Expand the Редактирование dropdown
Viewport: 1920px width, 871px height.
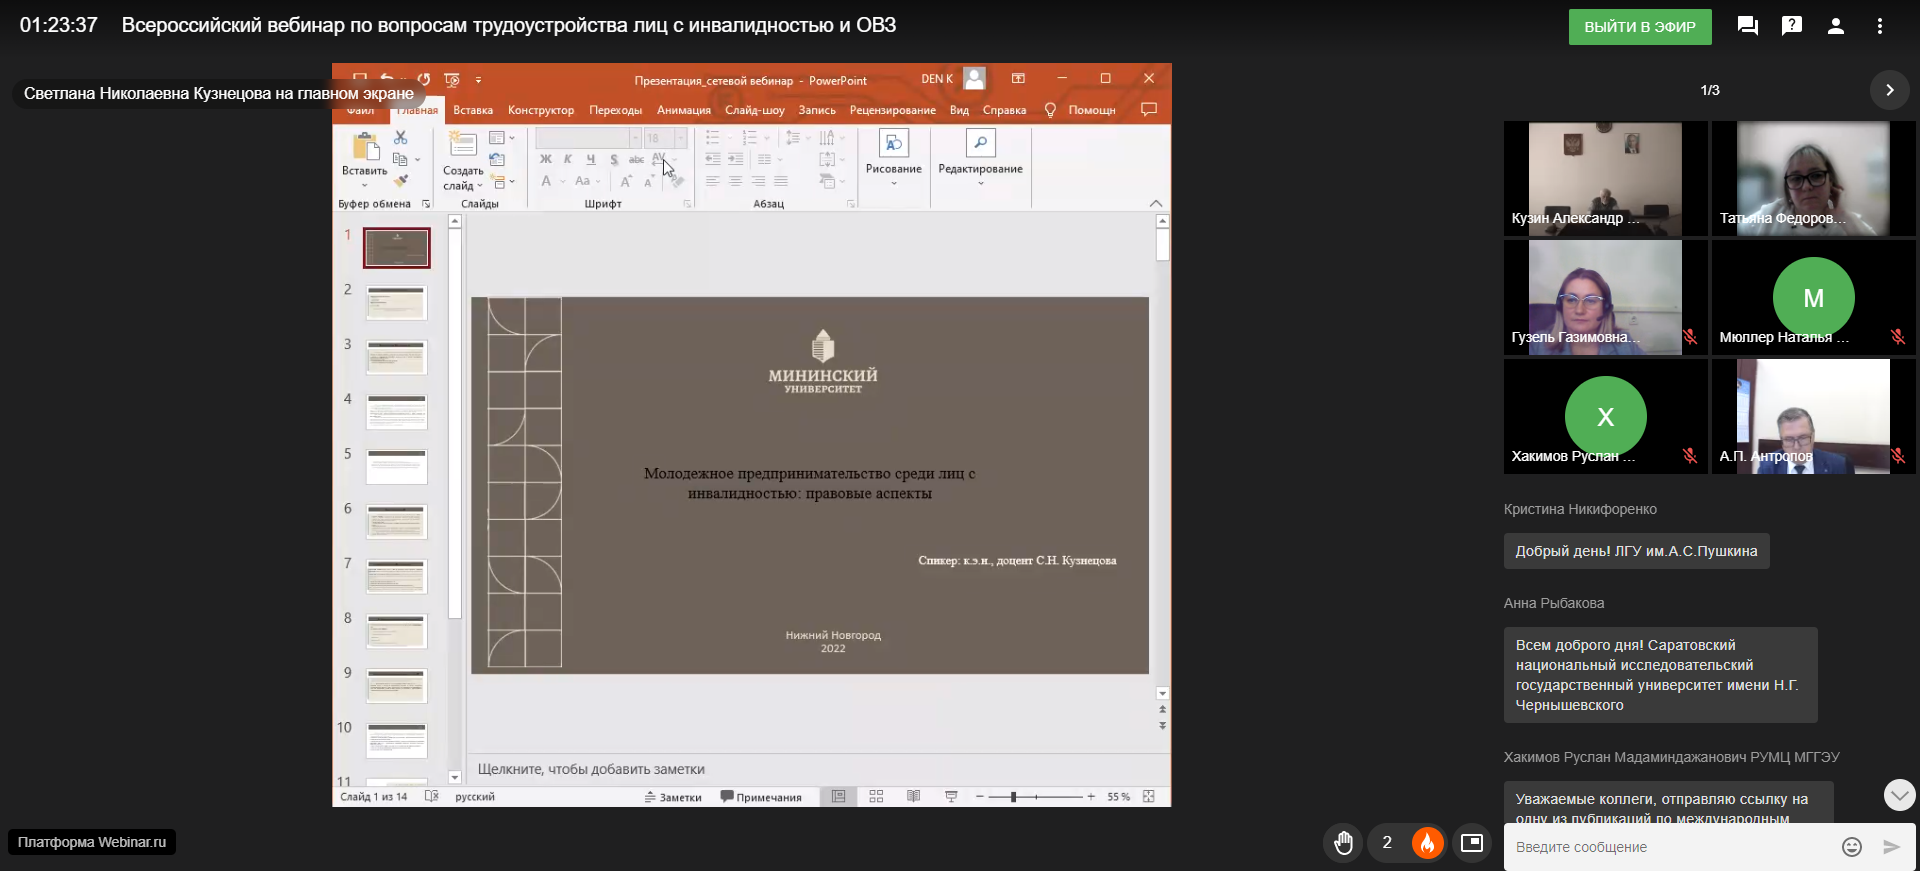pos(980,158)
